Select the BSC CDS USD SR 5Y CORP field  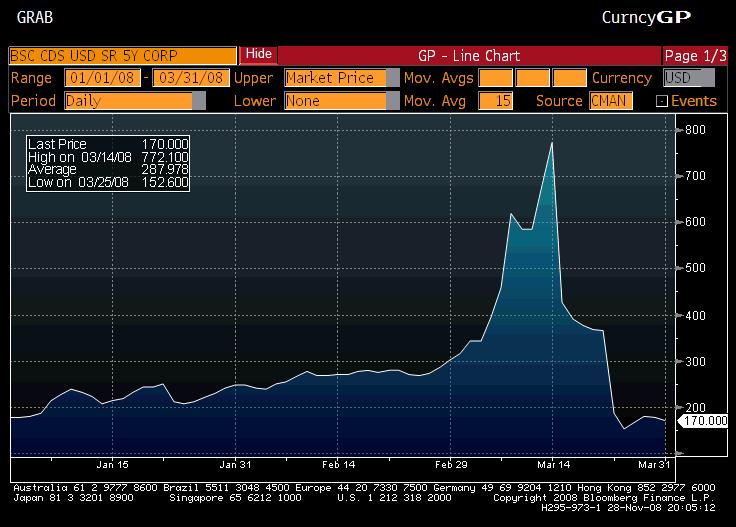[123, 55]
